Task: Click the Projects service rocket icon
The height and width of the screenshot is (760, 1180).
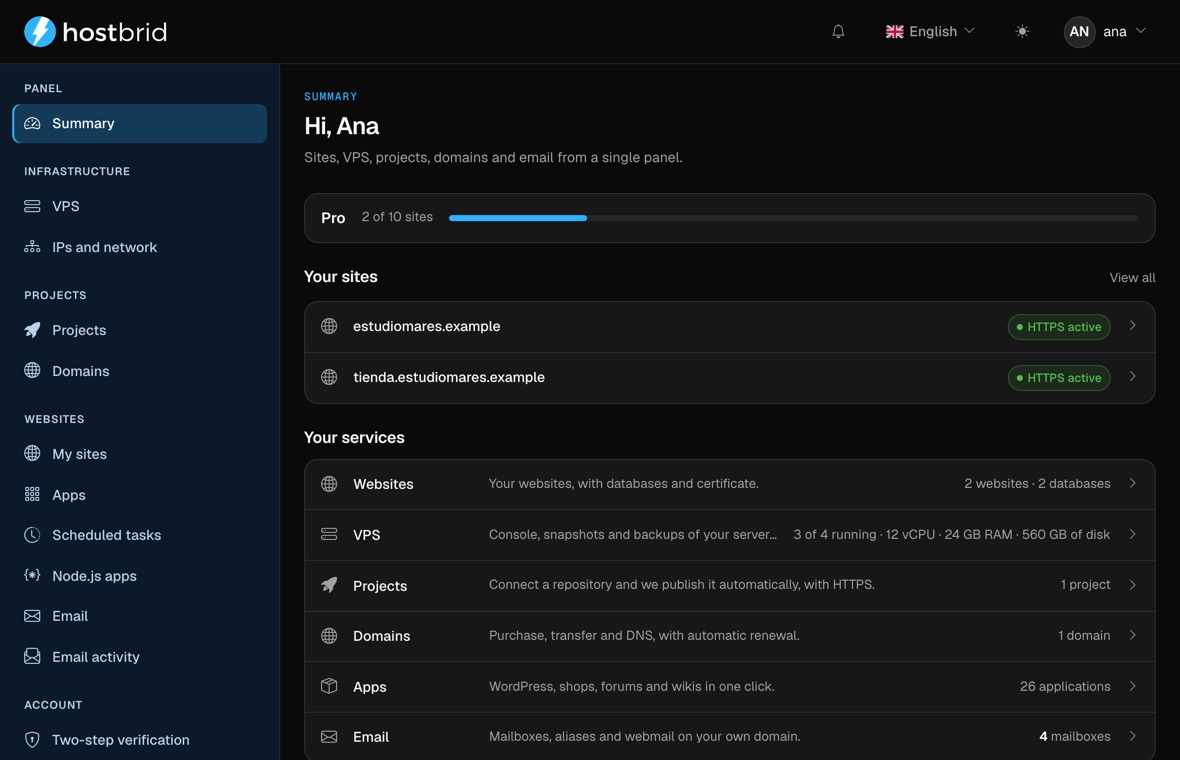Action: [x=329, y=585]
